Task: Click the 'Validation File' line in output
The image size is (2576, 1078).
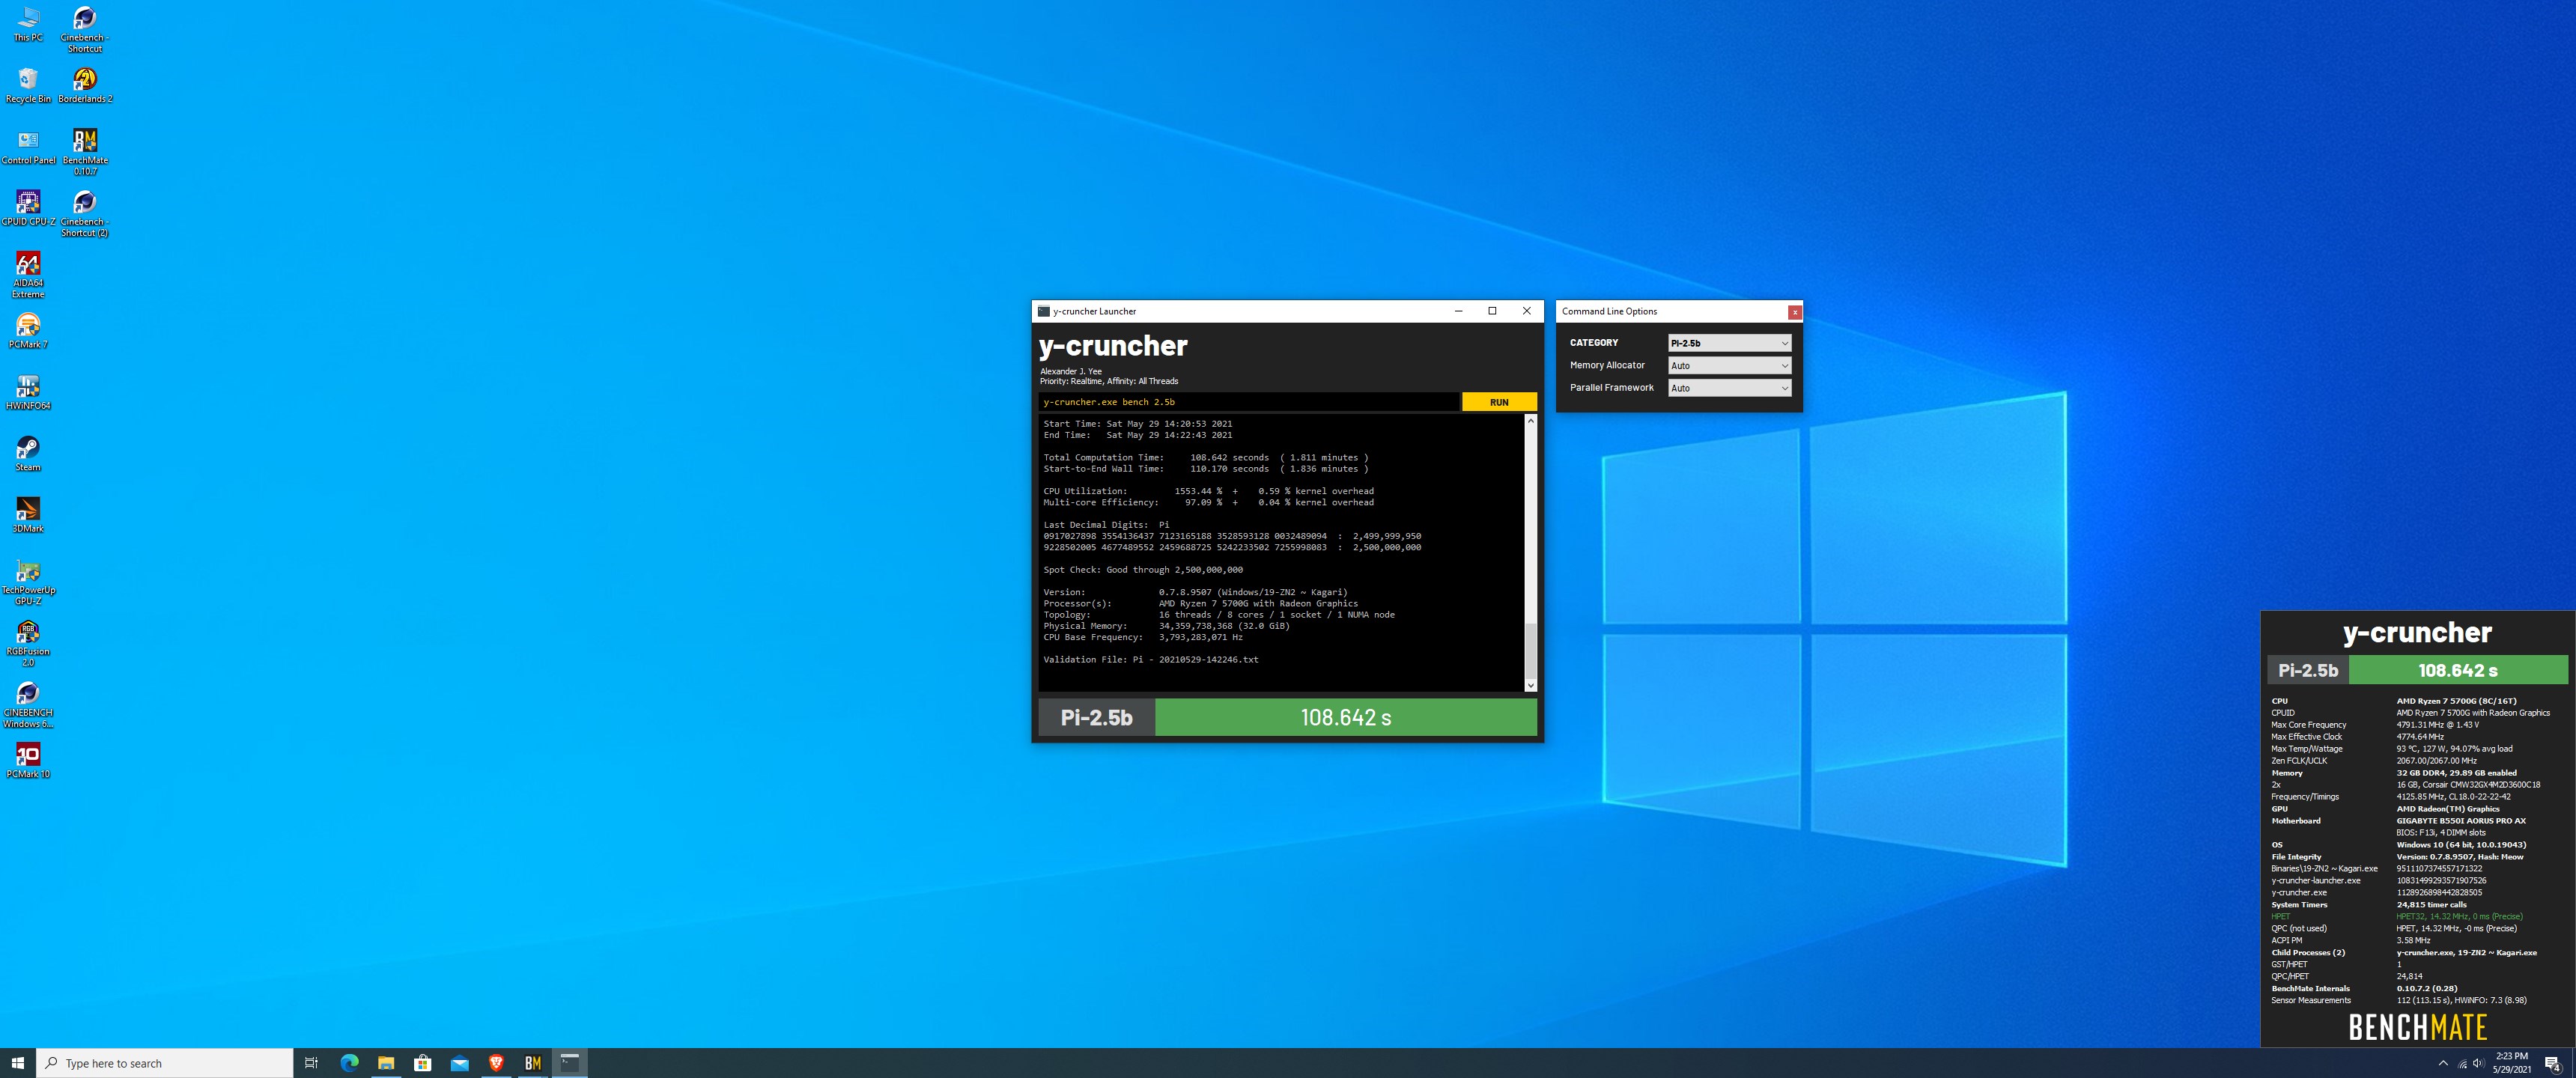Action: pos(1151,660)
